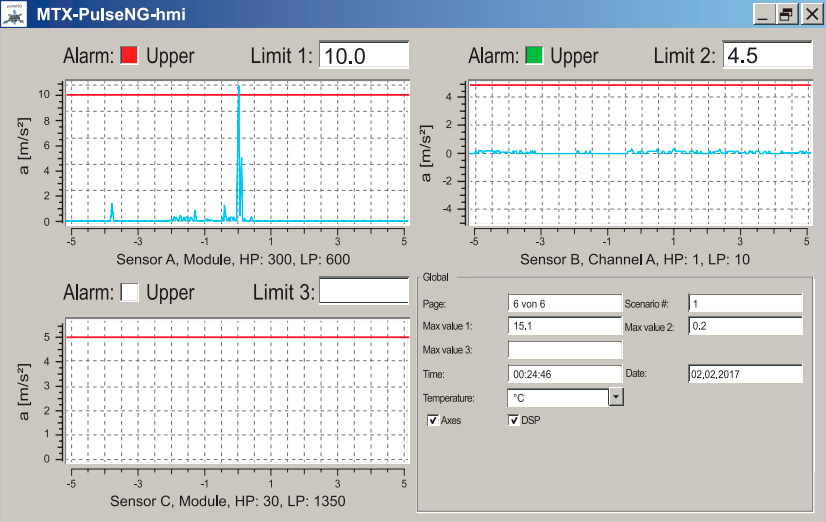Image resolution: width=826 pixels, height=522 pixels.
Task: Toggle the Axes checkbox
Action: click(434, 421)
